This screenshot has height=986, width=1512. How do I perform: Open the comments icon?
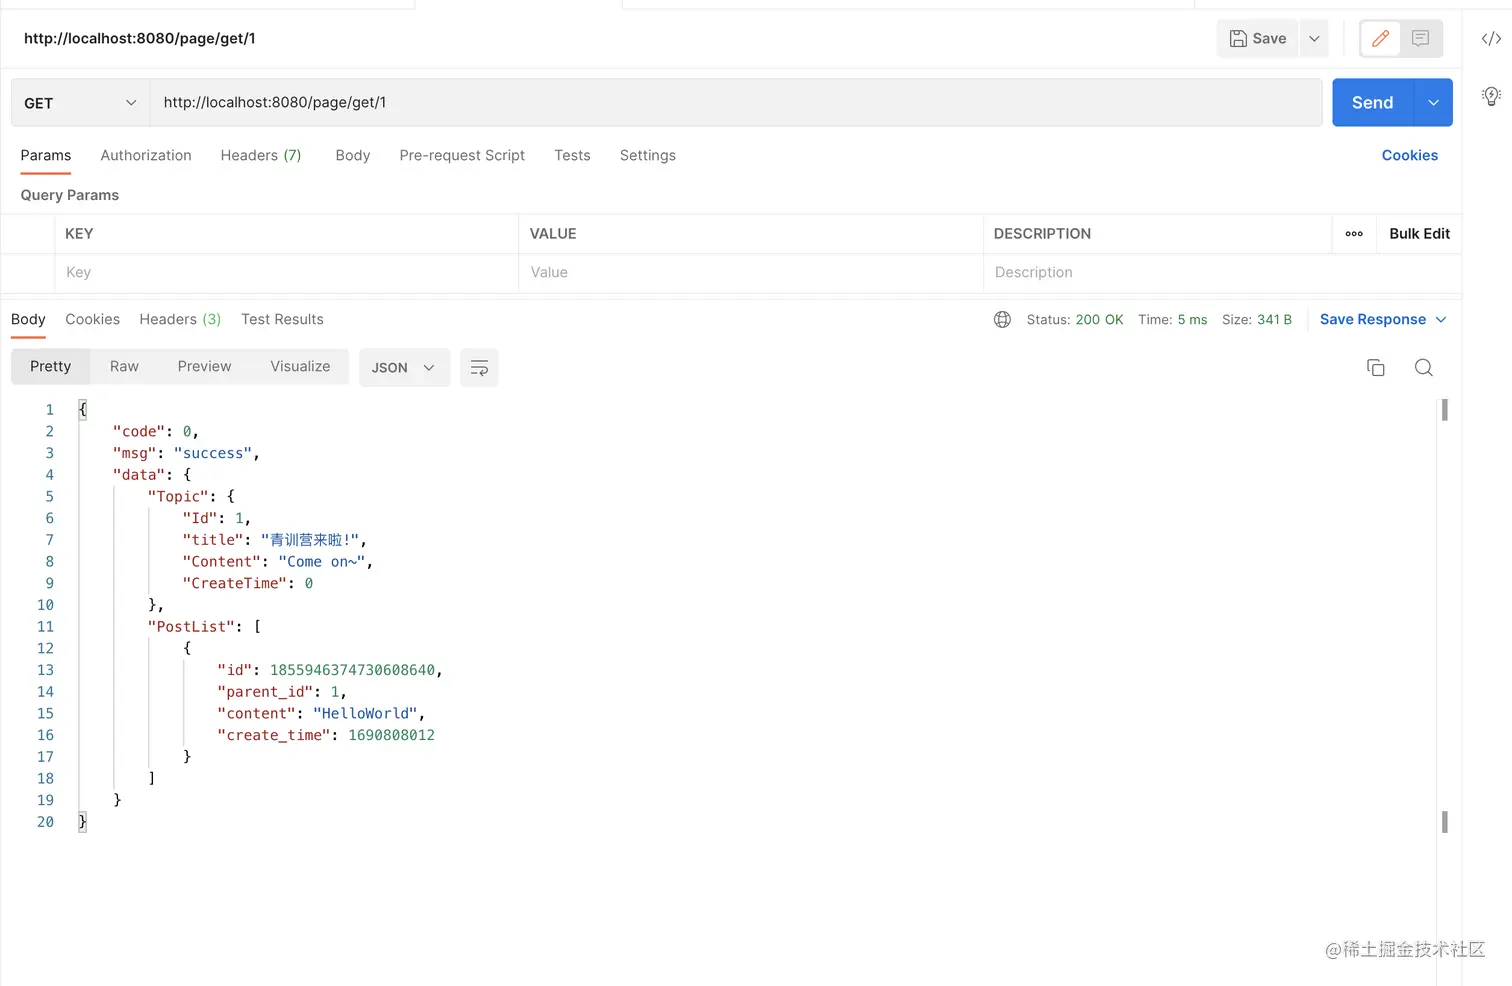pos(1420,39)
